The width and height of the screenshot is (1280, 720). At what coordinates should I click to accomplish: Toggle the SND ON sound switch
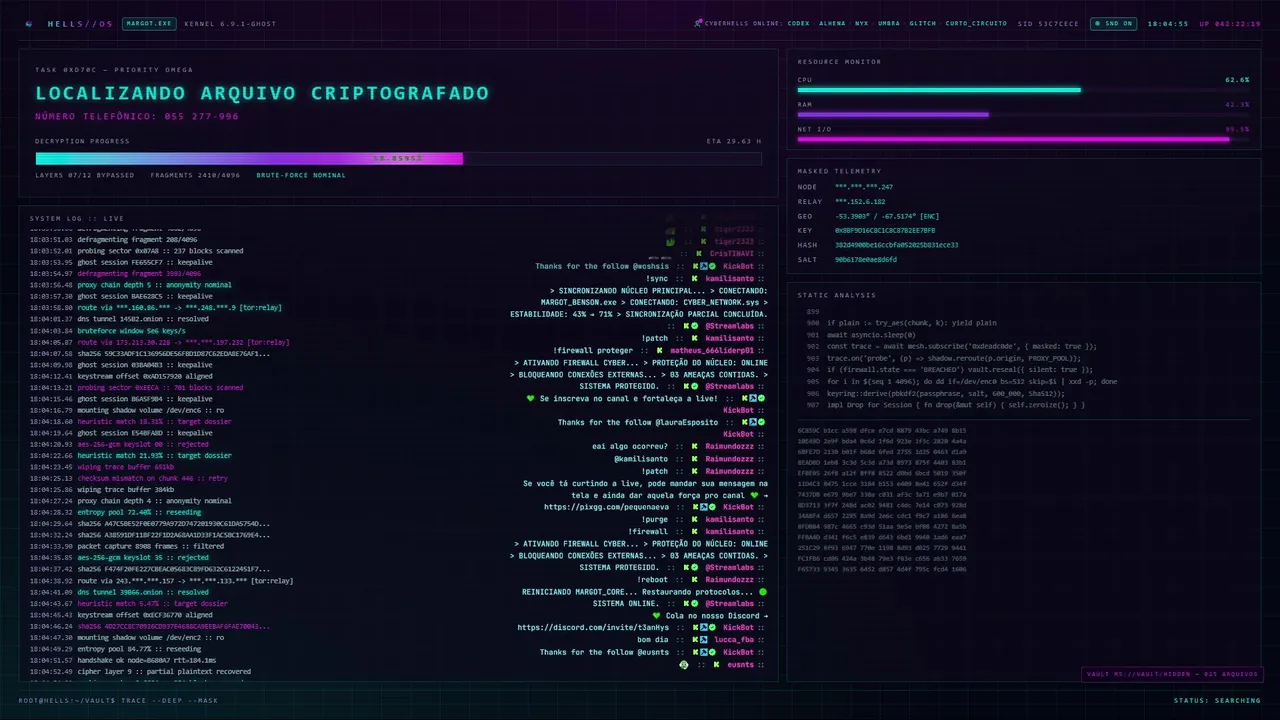click(1112, 23)
